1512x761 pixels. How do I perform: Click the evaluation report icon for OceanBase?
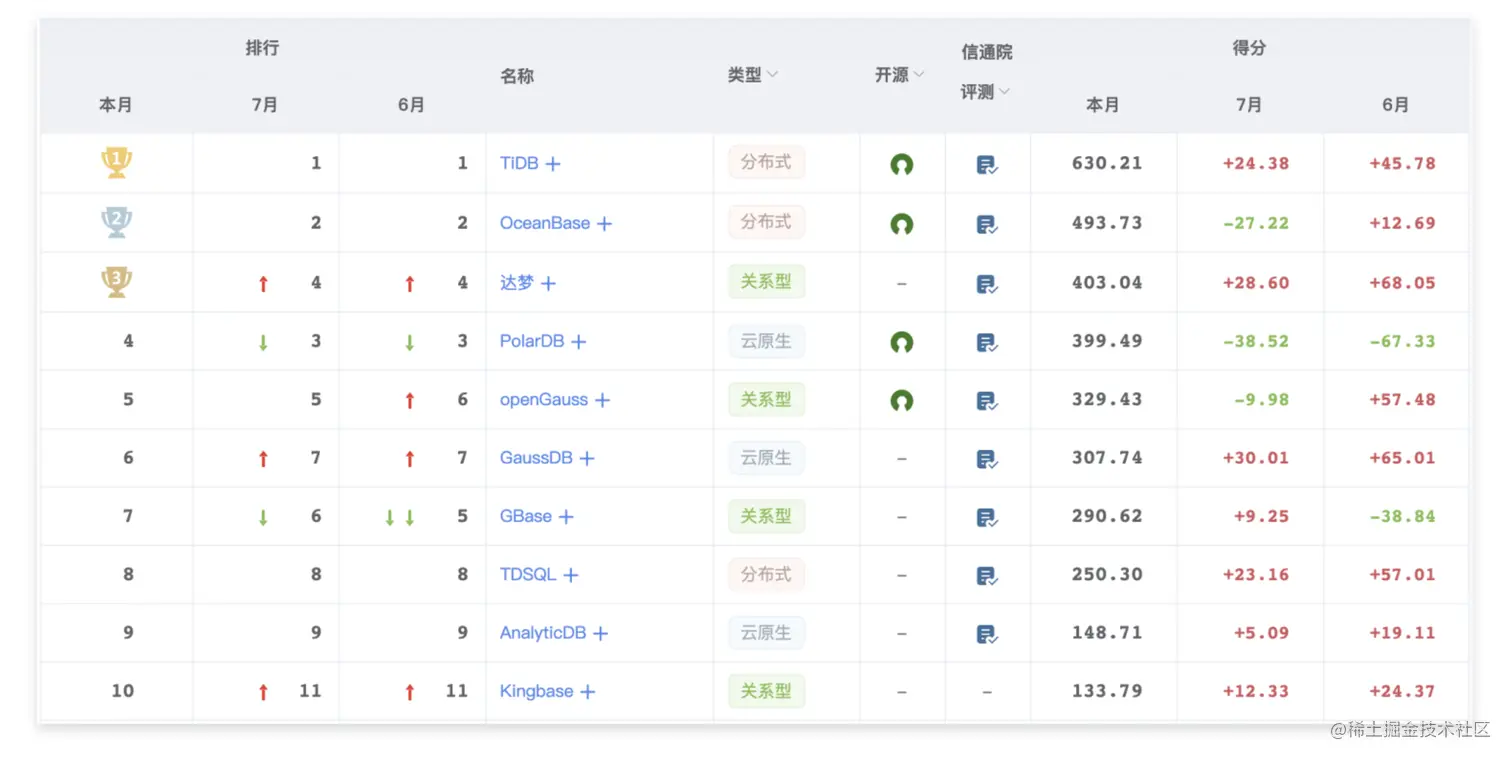coord(987,225)
